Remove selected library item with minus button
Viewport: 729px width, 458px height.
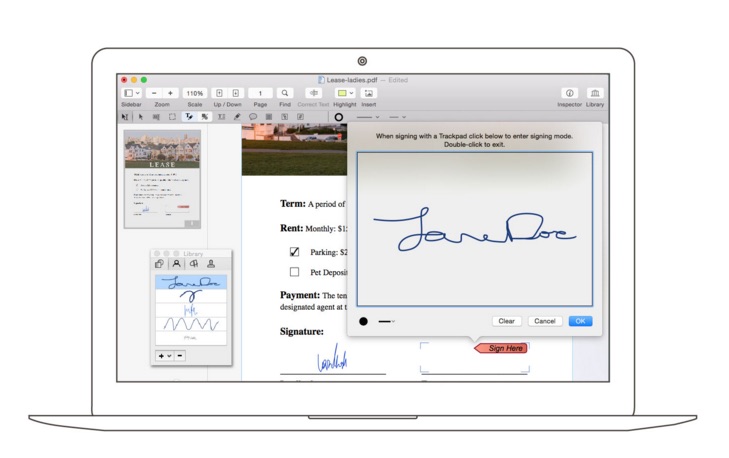(x=180, y=355)
